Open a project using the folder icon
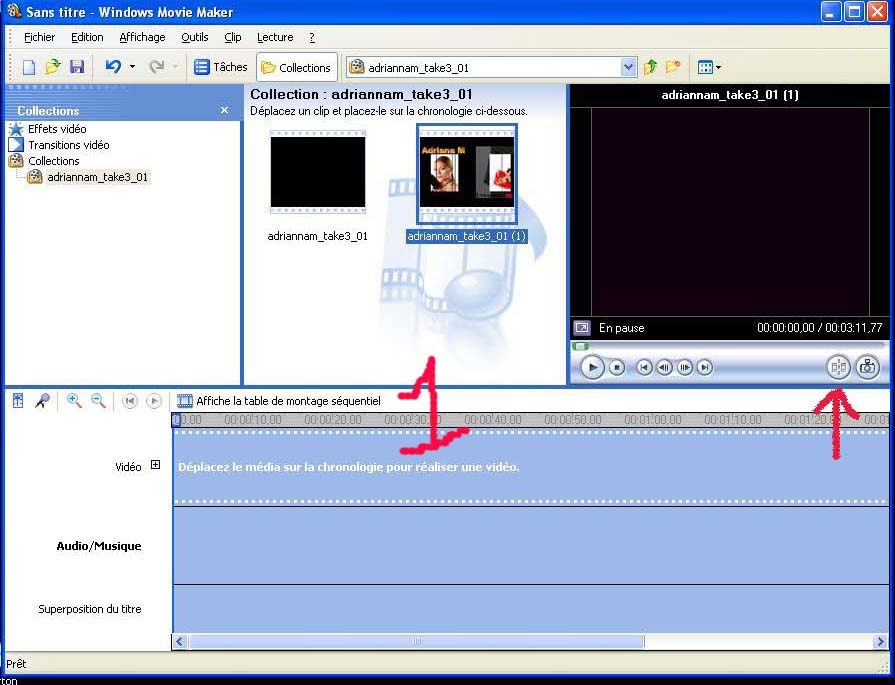895x685 pixels. [53, 67]
